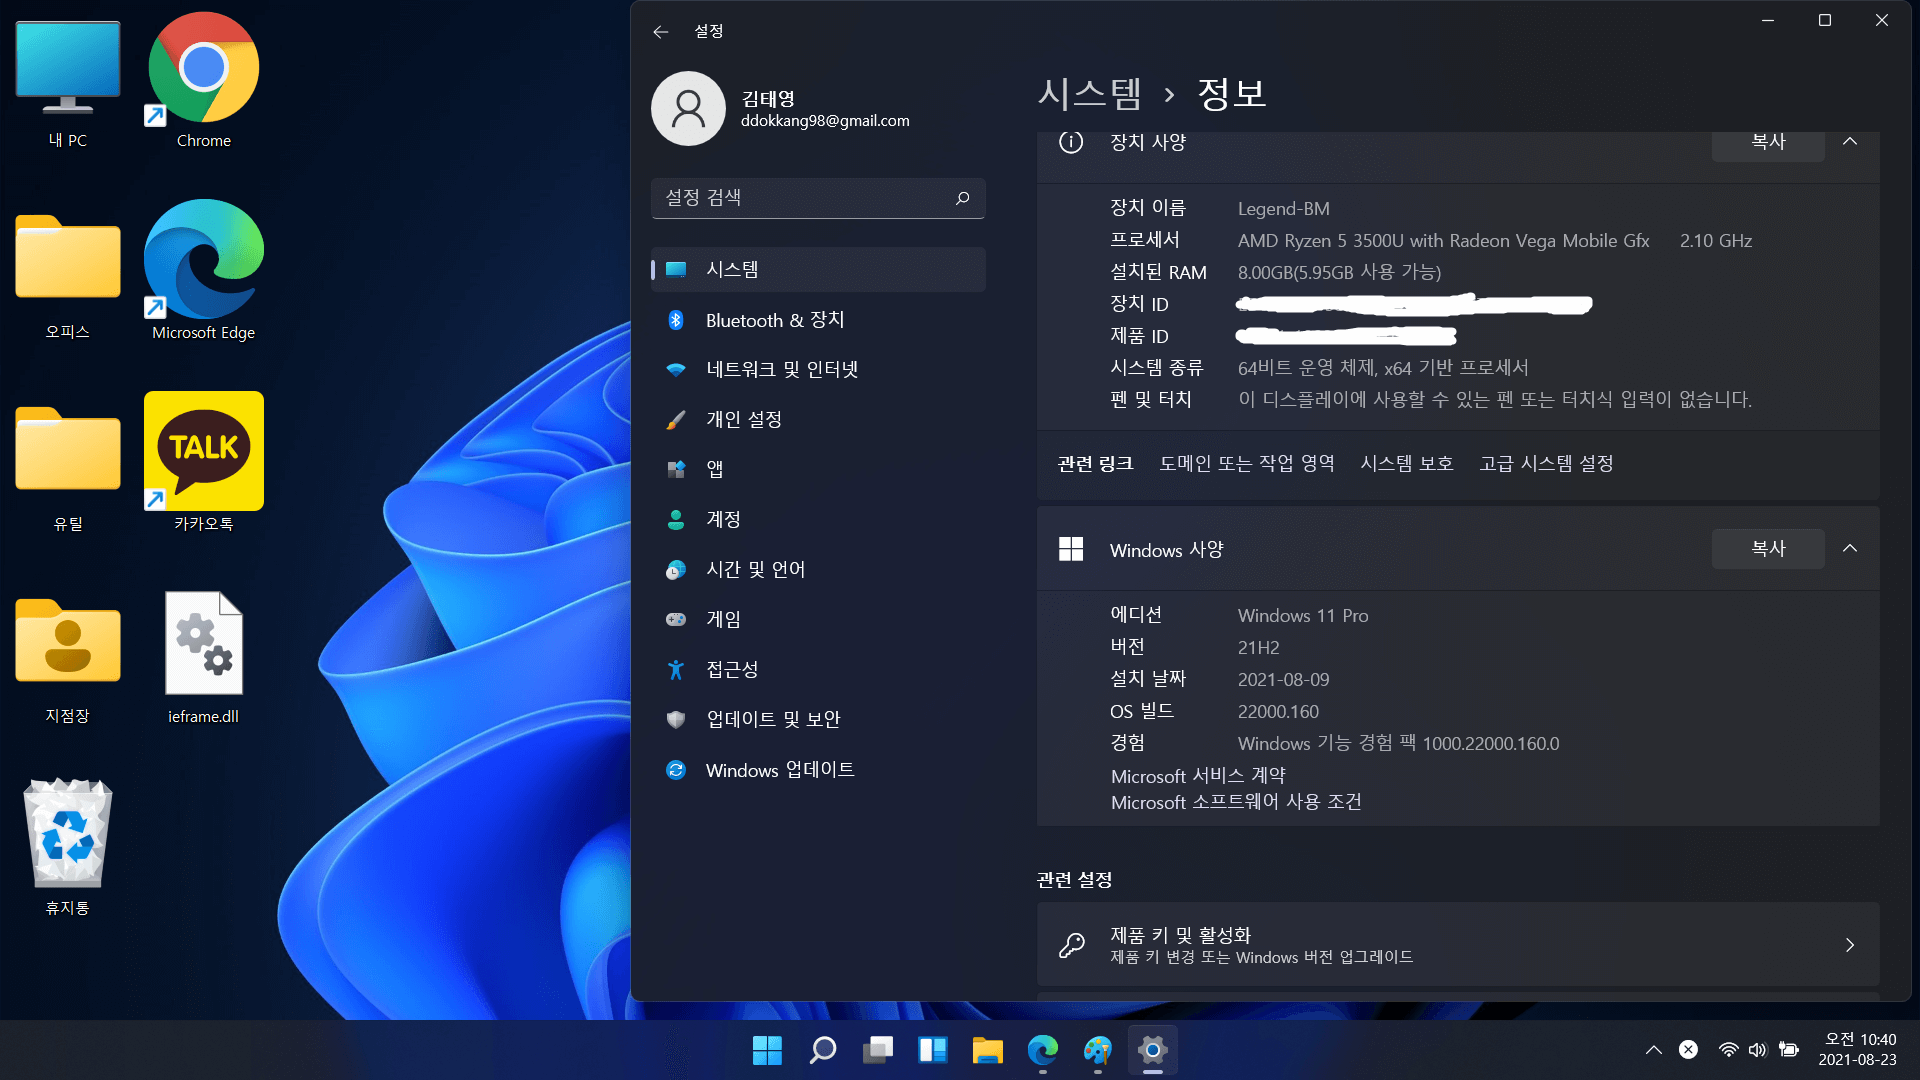Click the magnifier icon in 설정 검색
1920x1080 pixels.
point(962,198)
